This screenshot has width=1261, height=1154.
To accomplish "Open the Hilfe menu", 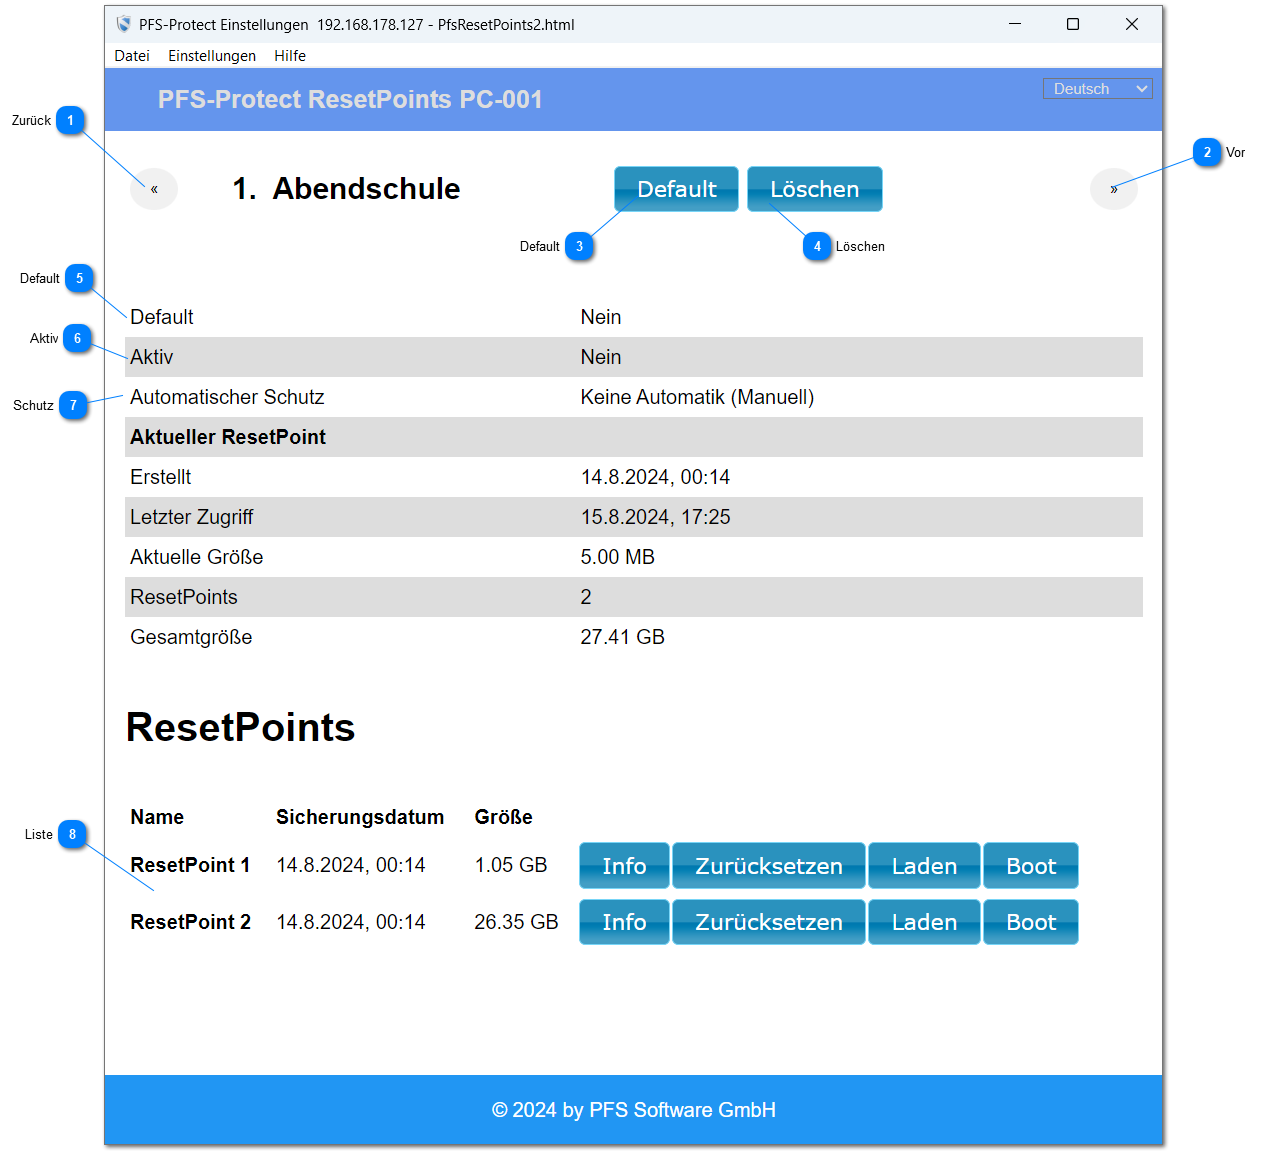I will [x=290, y=56].
